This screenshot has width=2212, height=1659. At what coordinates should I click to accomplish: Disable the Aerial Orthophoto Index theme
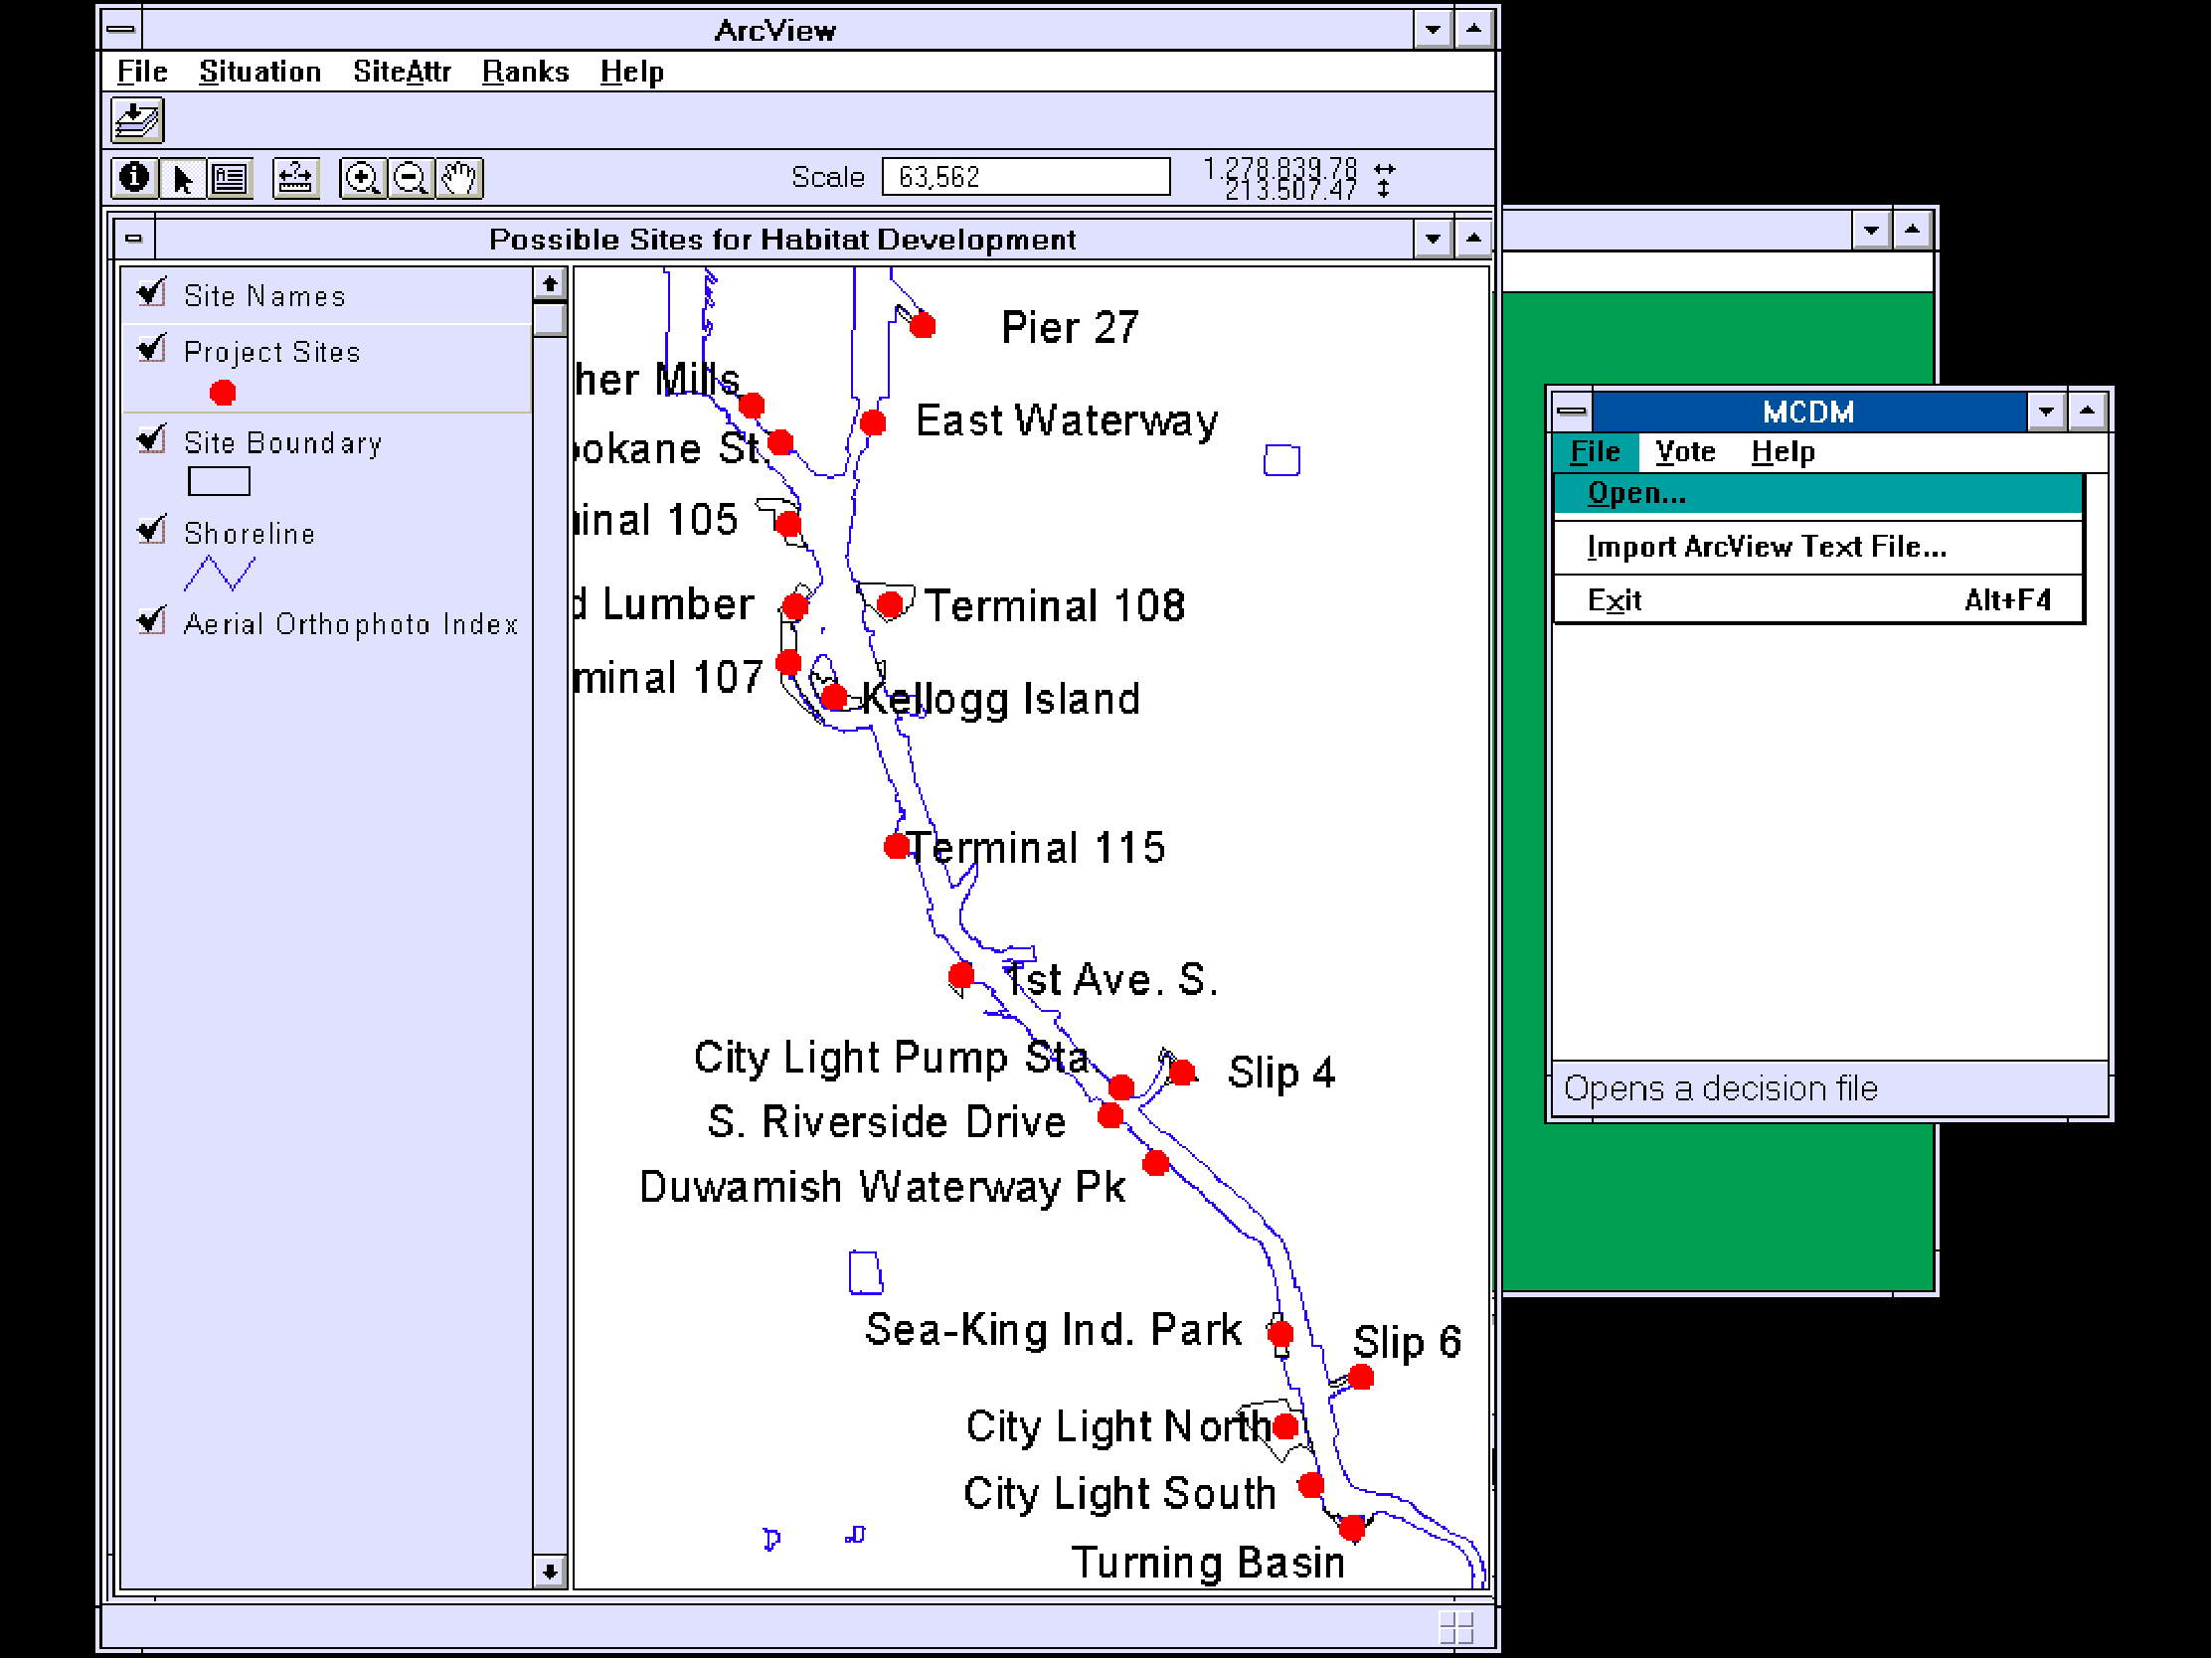coord(152,621)
